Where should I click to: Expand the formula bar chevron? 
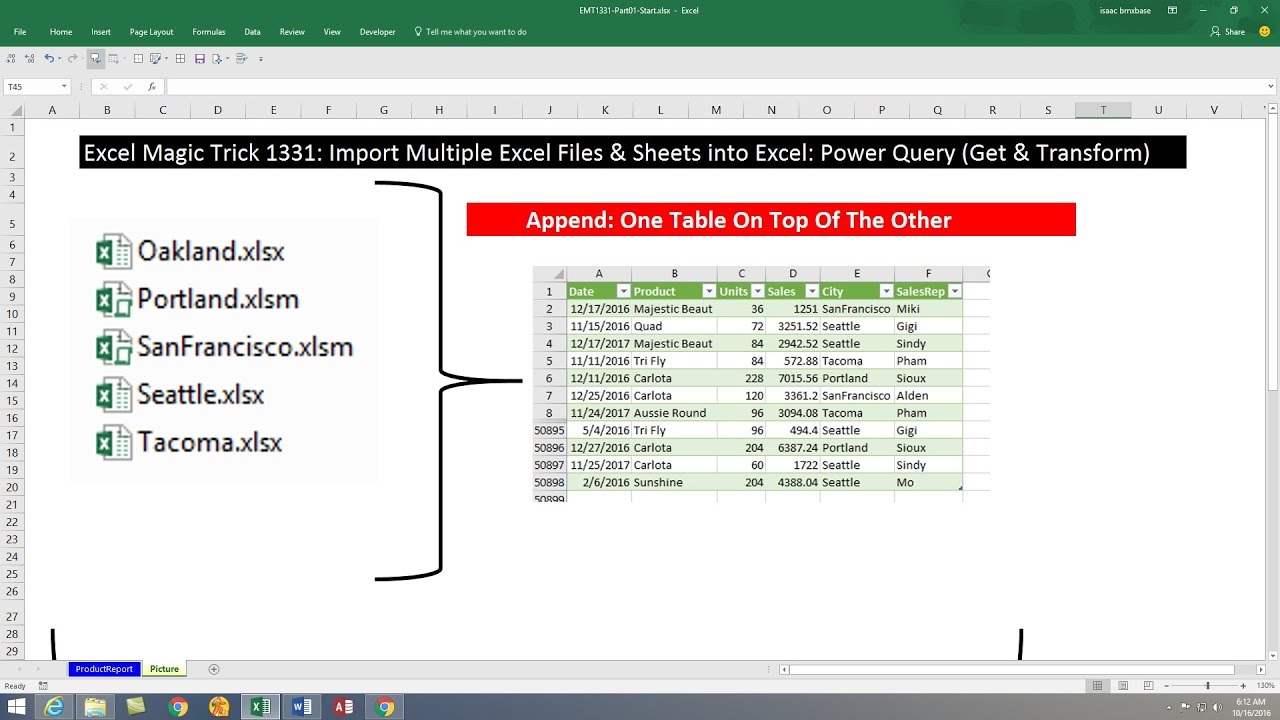1270,87
